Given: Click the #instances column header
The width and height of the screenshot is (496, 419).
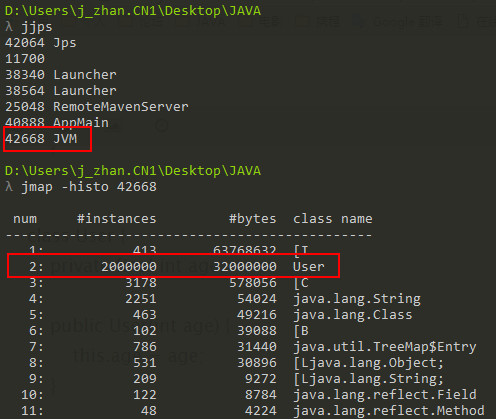Looking at the screenshot, I should [x=116, y=219].
